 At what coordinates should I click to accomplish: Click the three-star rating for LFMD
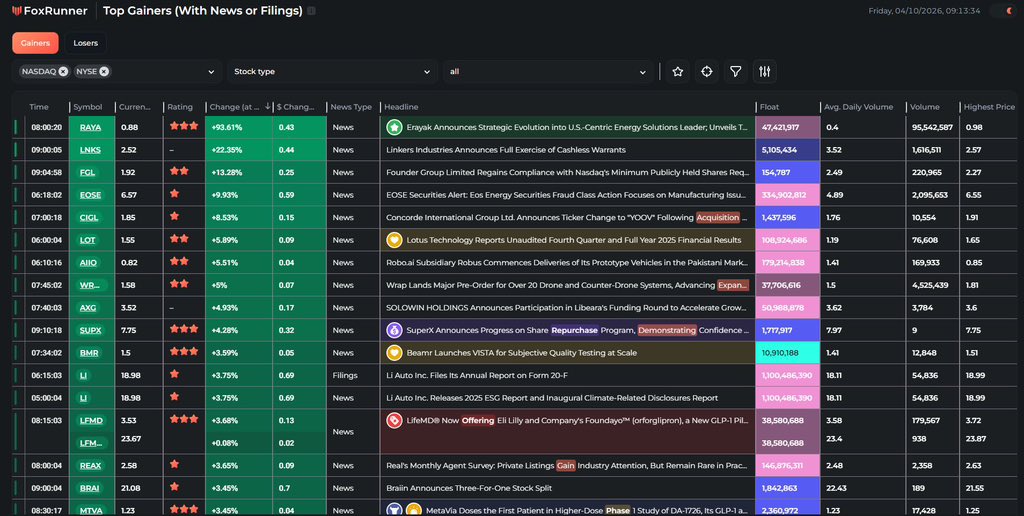tap(184, 419)
